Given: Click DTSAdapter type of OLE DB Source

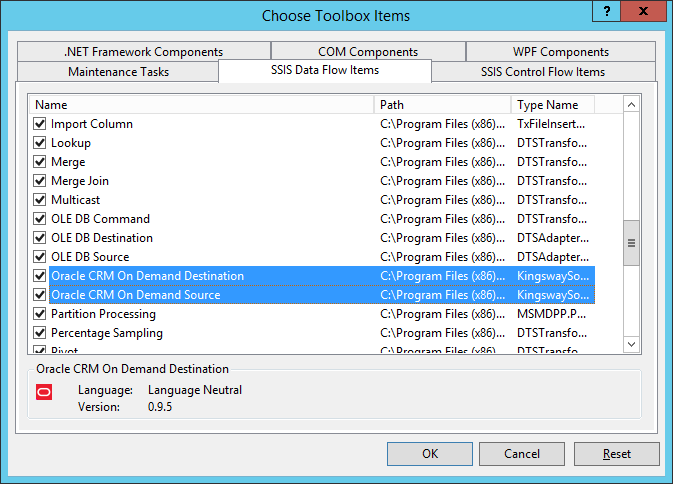Looking at the screenshot, I should click(x=553, y=257).
